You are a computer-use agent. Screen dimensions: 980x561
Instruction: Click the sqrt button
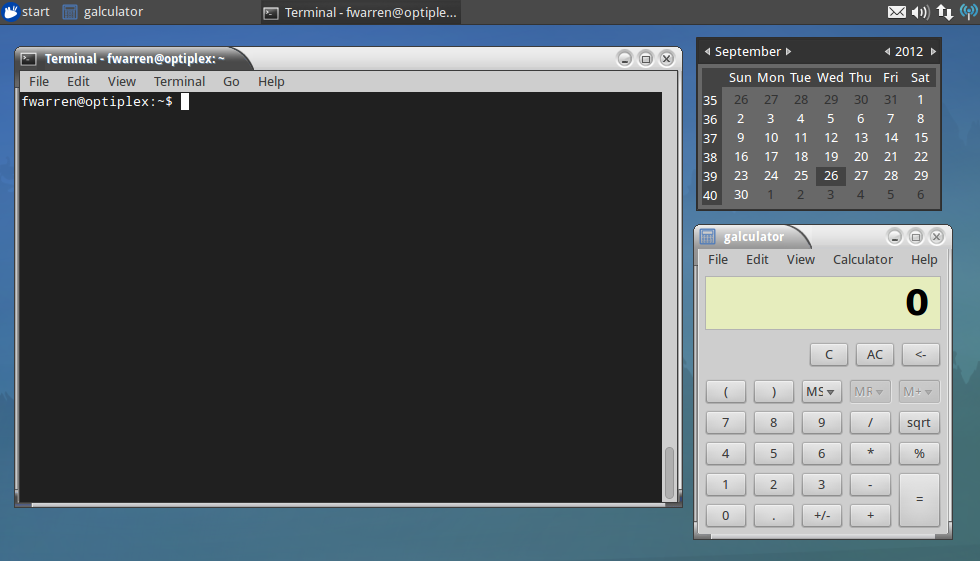point(919,423)
